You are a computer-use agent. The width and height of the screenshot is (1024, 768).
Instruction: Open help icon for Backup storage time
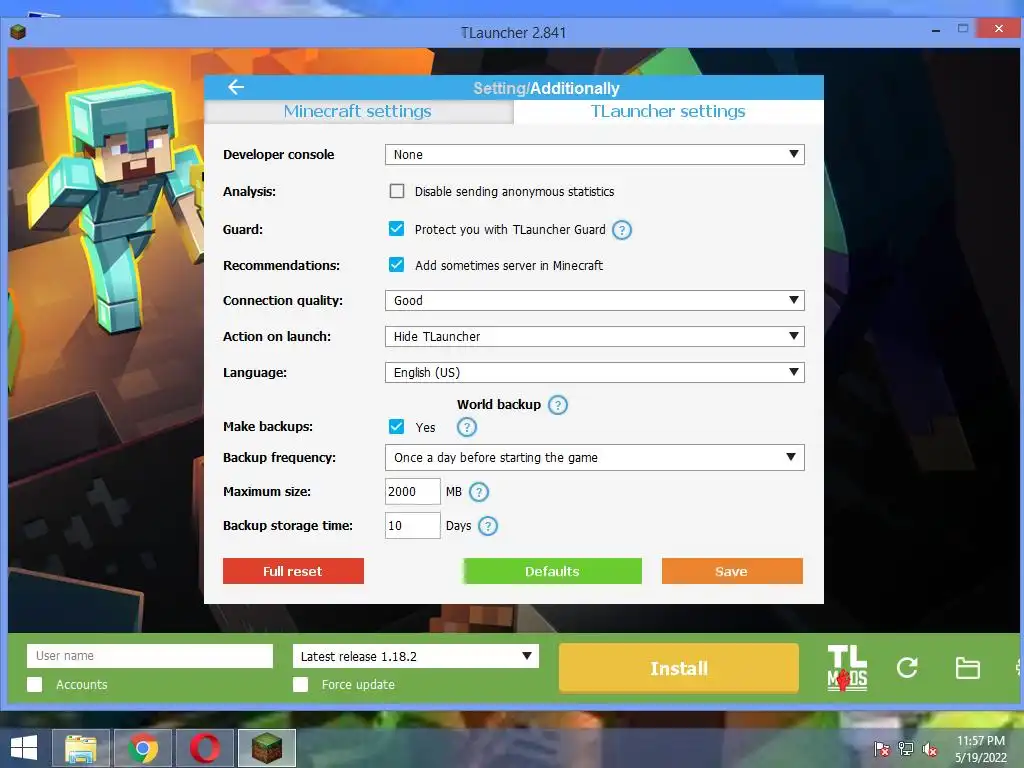488,526
